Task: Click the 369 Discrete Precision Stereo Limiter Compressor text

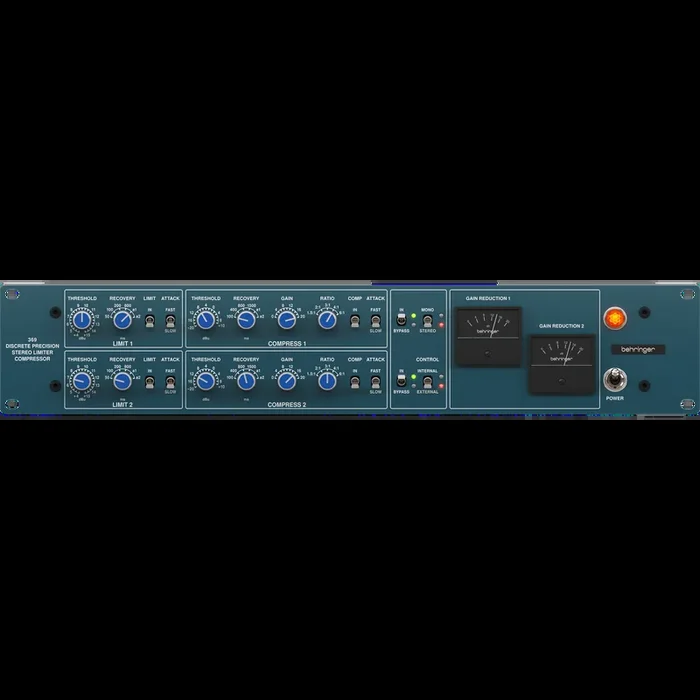Action: point(32,349)
